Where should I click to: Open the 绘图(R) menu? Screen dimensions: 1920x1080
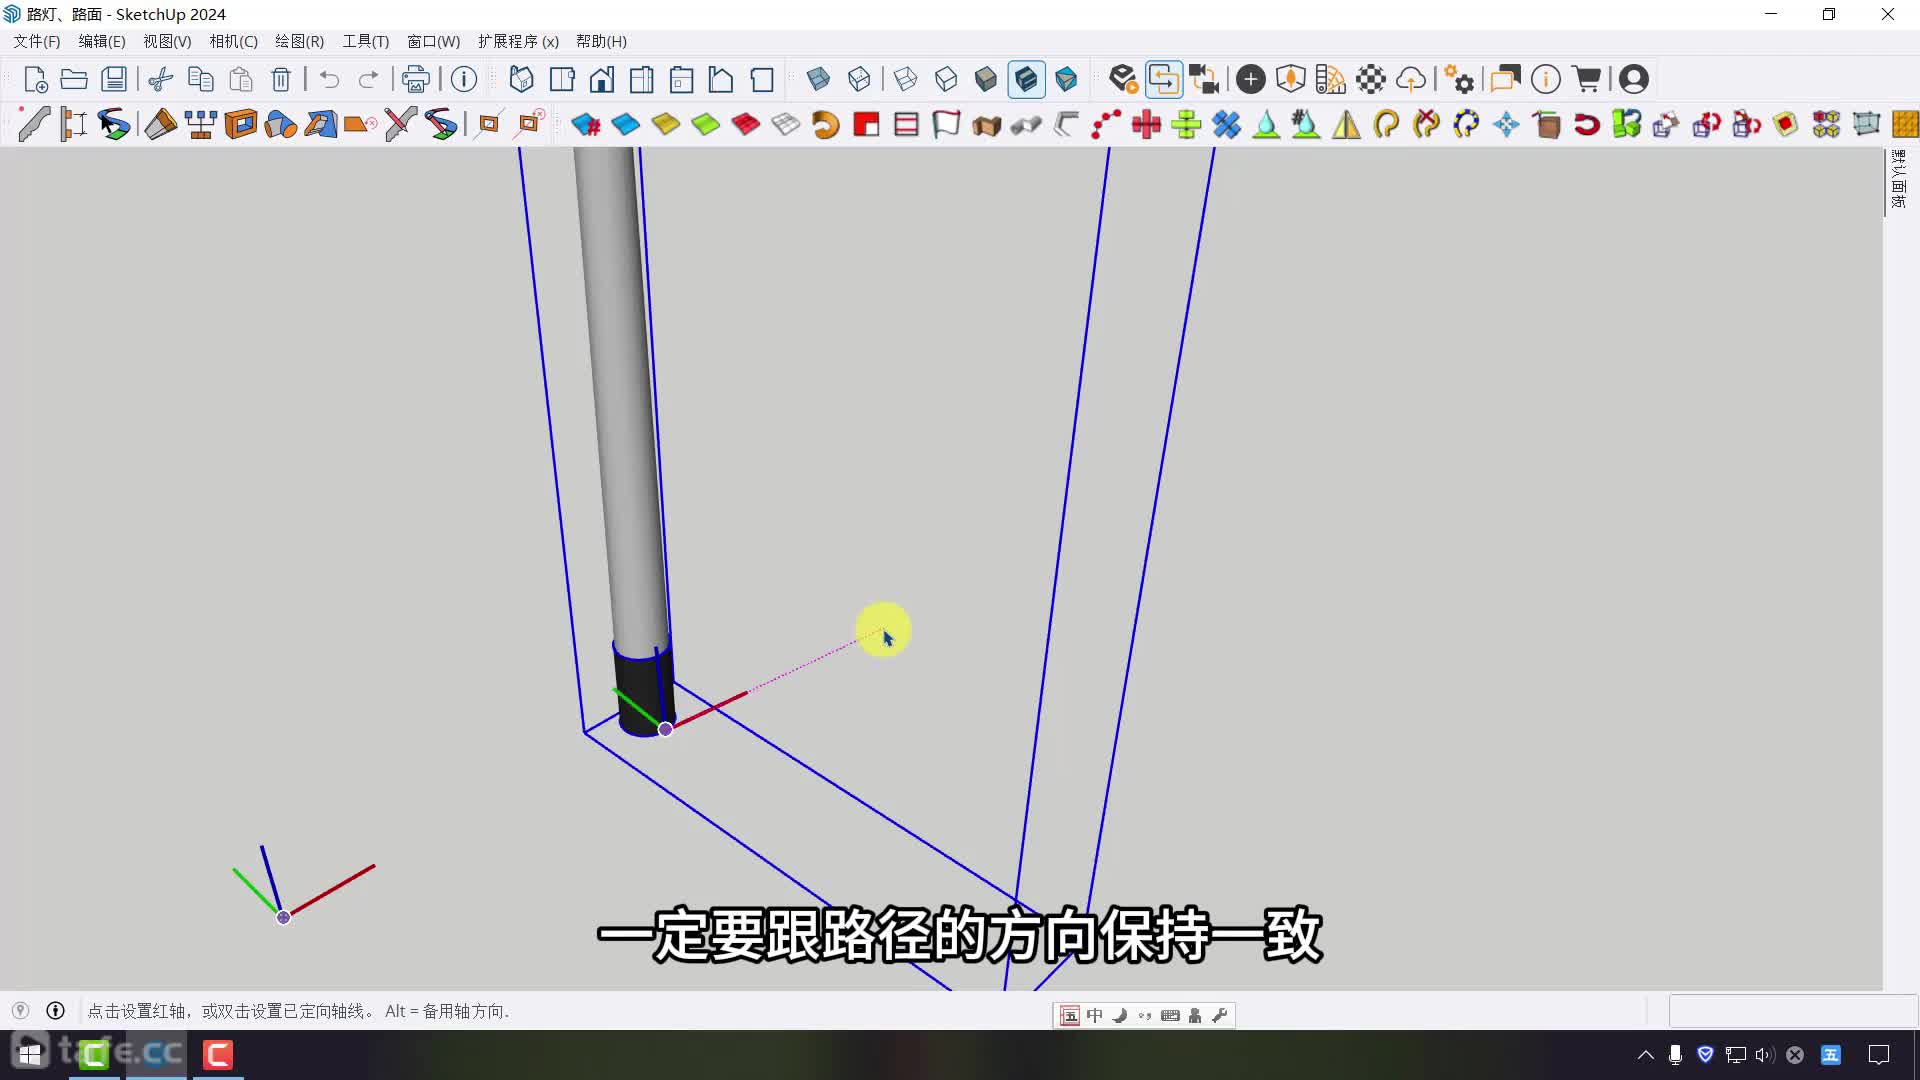click(299, 41)
